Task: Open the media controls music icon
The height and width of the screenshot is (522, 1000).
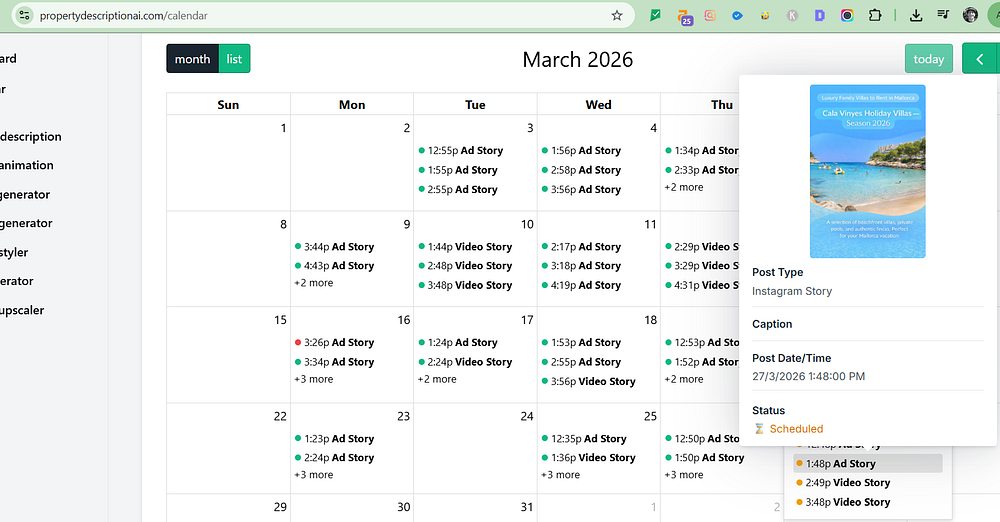Action: point(943,15)
